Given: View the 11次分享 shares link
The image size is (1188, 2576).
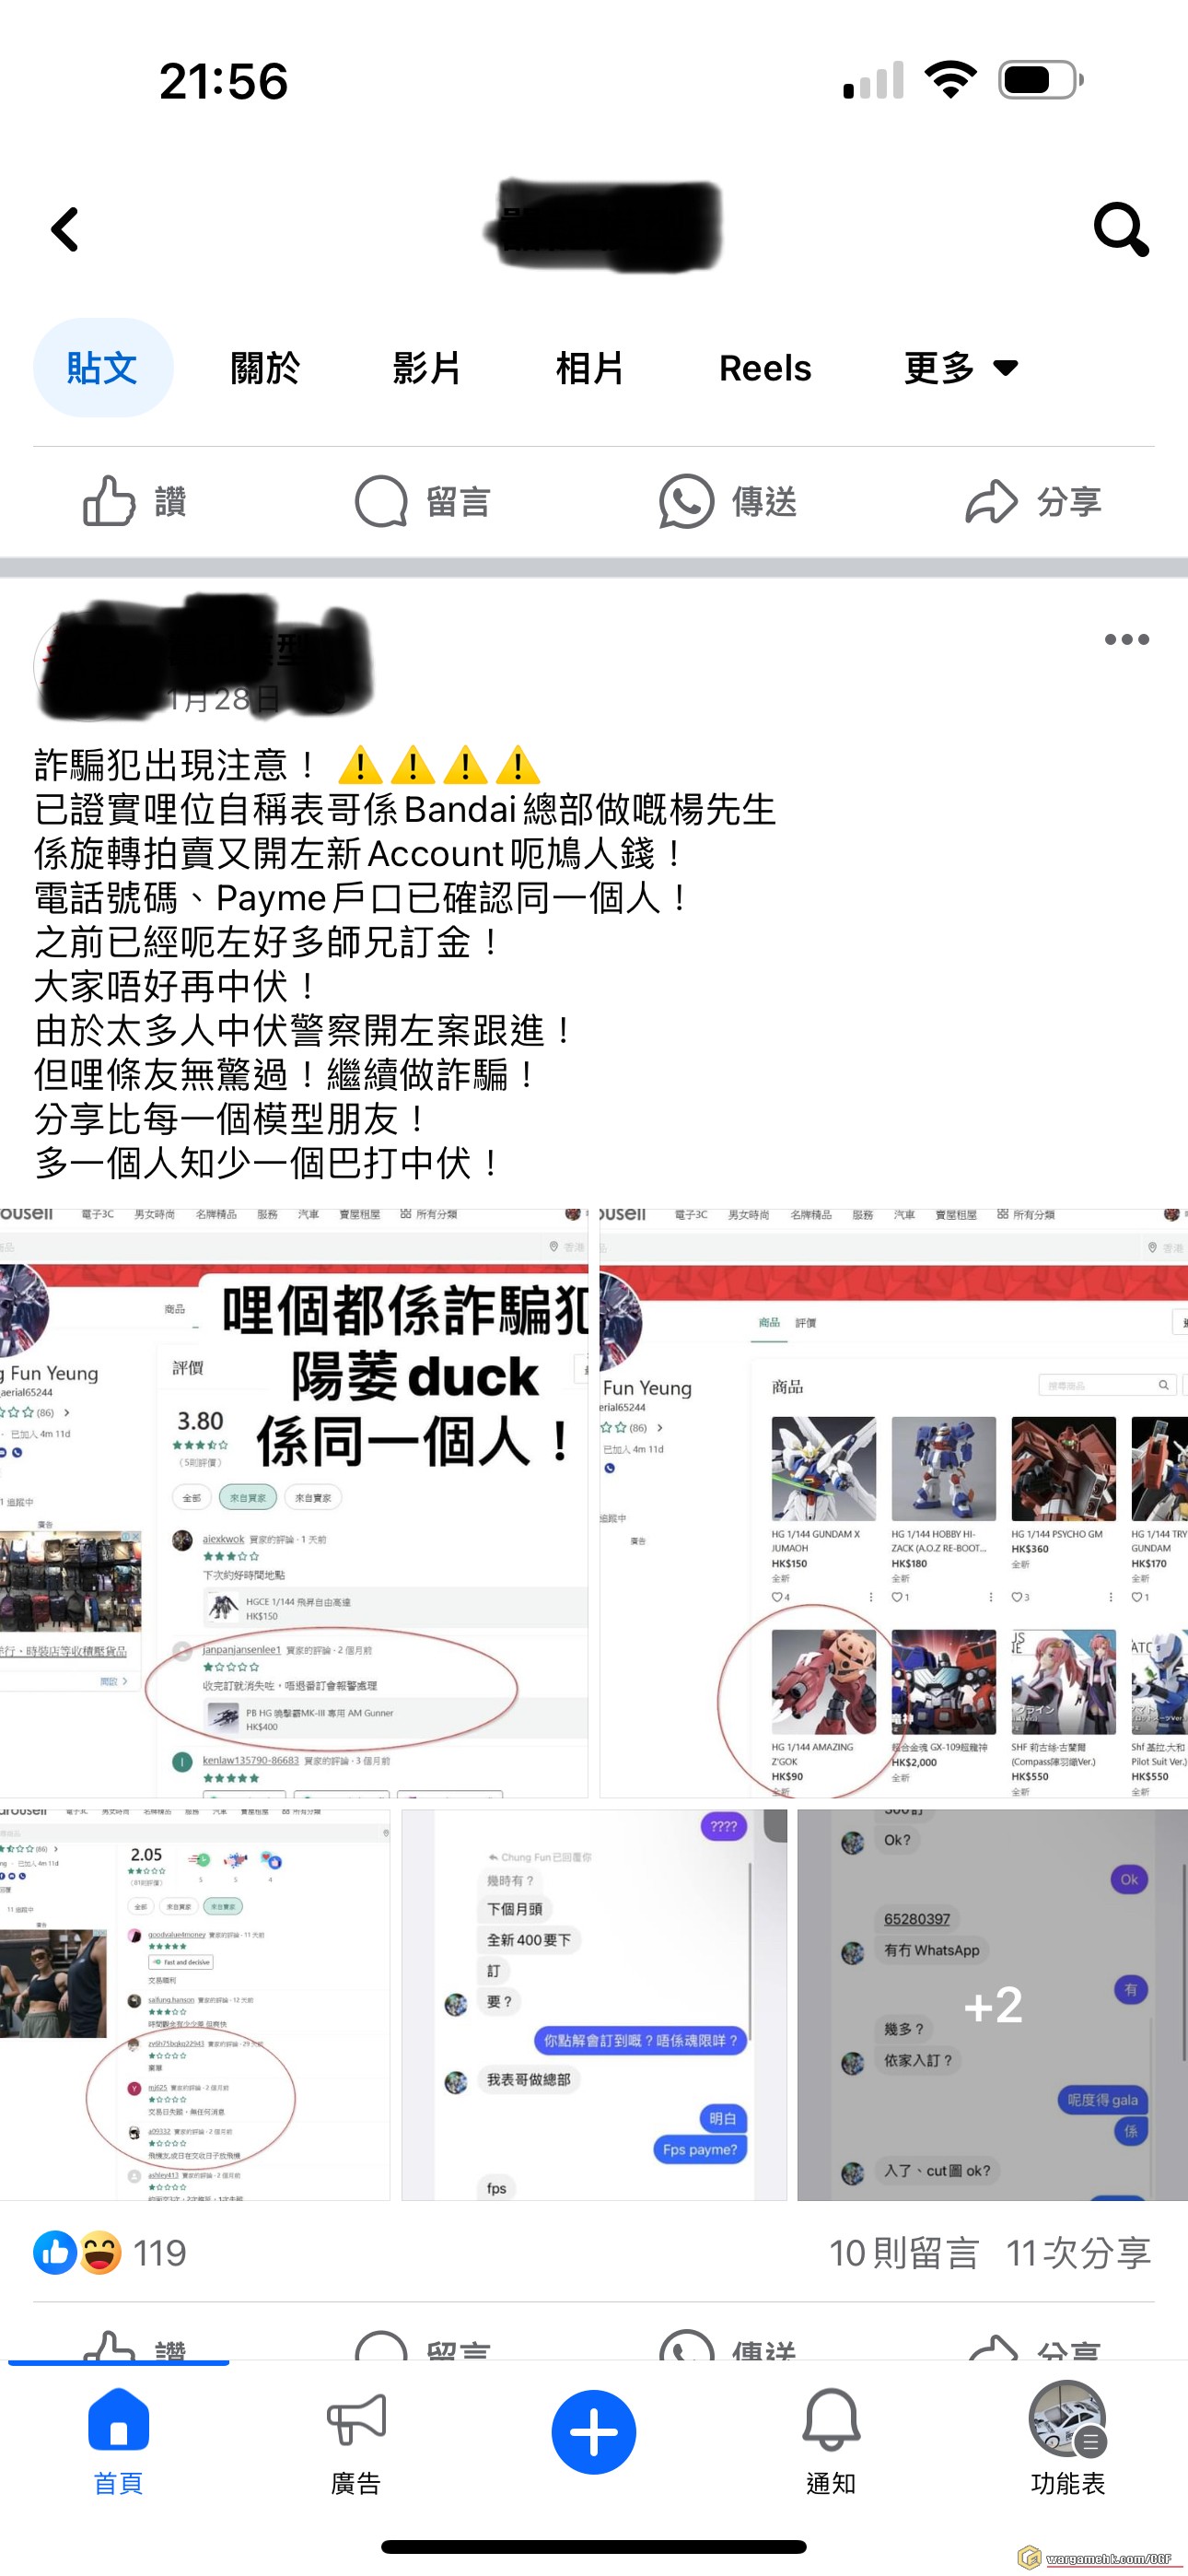Looking at the screenshot, I should (1078, 2254).
